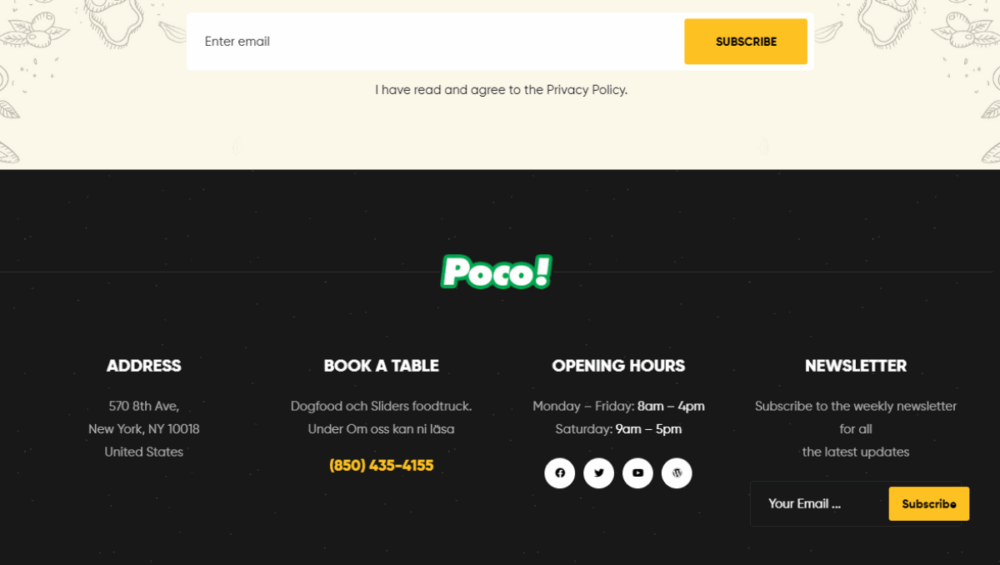Click the OPENING HOURS heading
The height and width of the screenshot is (565, 1000).
618,366
